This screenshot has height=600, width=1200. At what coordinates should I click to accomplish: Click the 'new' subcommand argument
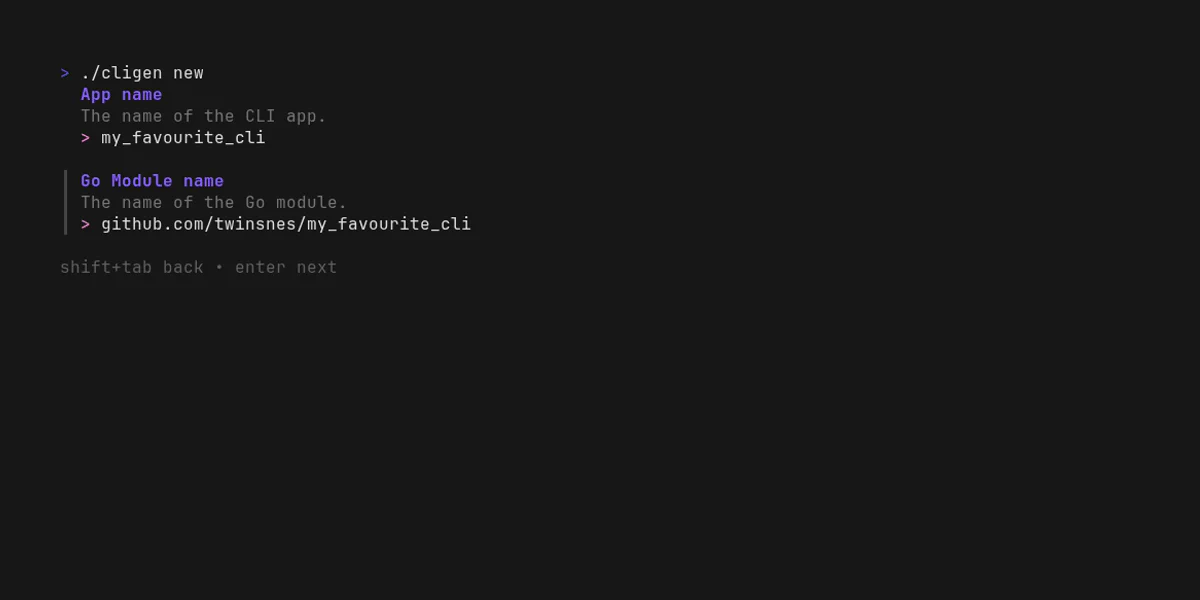point(188,73)
